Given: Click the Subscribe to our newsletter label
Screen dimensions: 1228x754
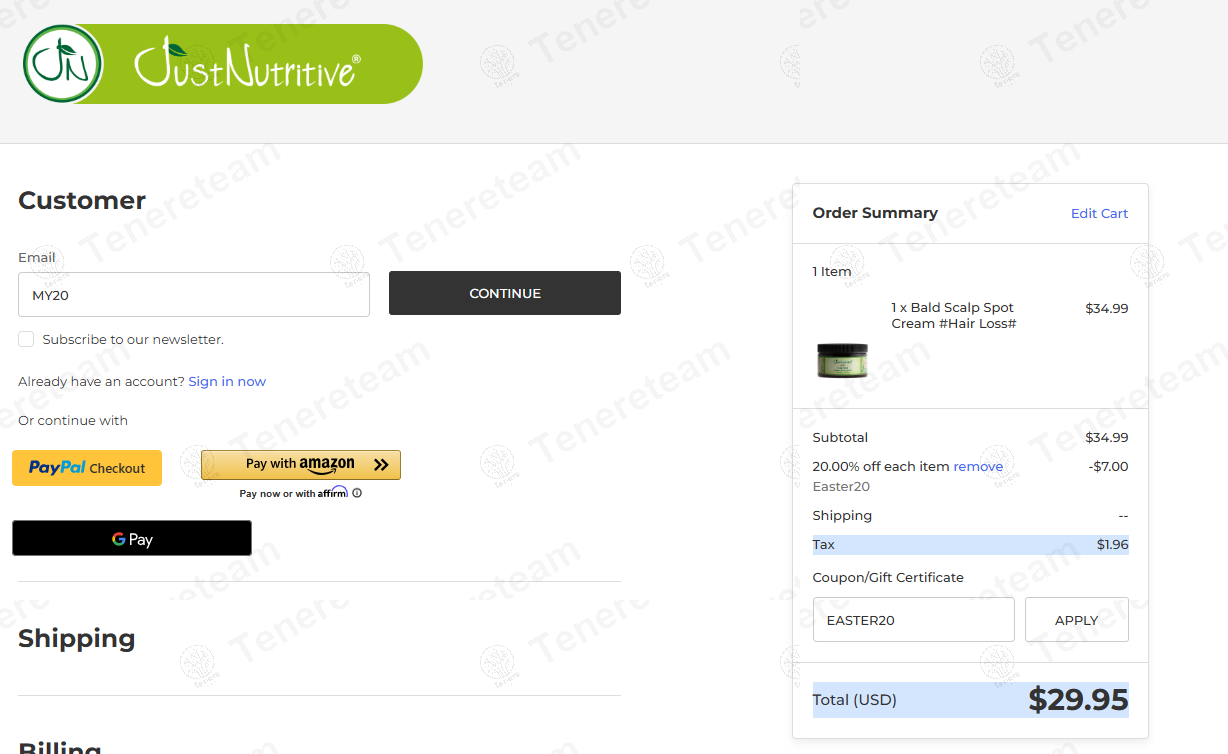Looking at the screenshot, I should tap(133, 339).
